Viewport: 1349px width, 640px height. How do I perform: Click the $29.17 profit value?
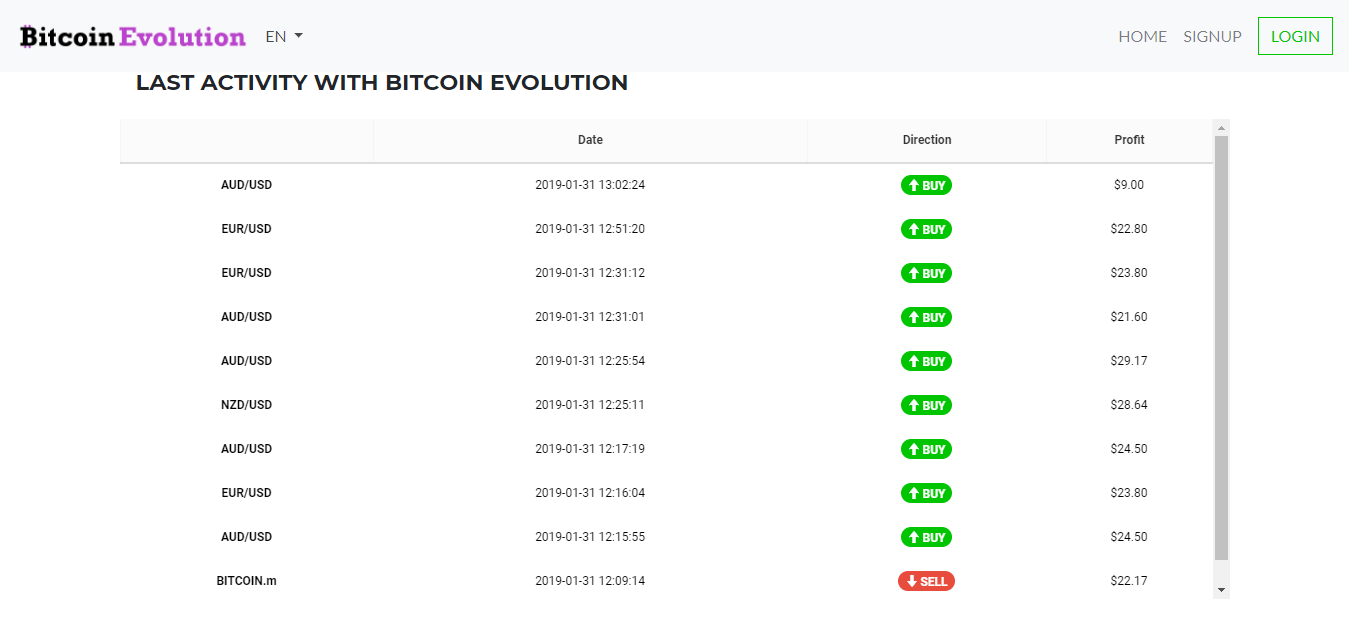coord(1129,361)
